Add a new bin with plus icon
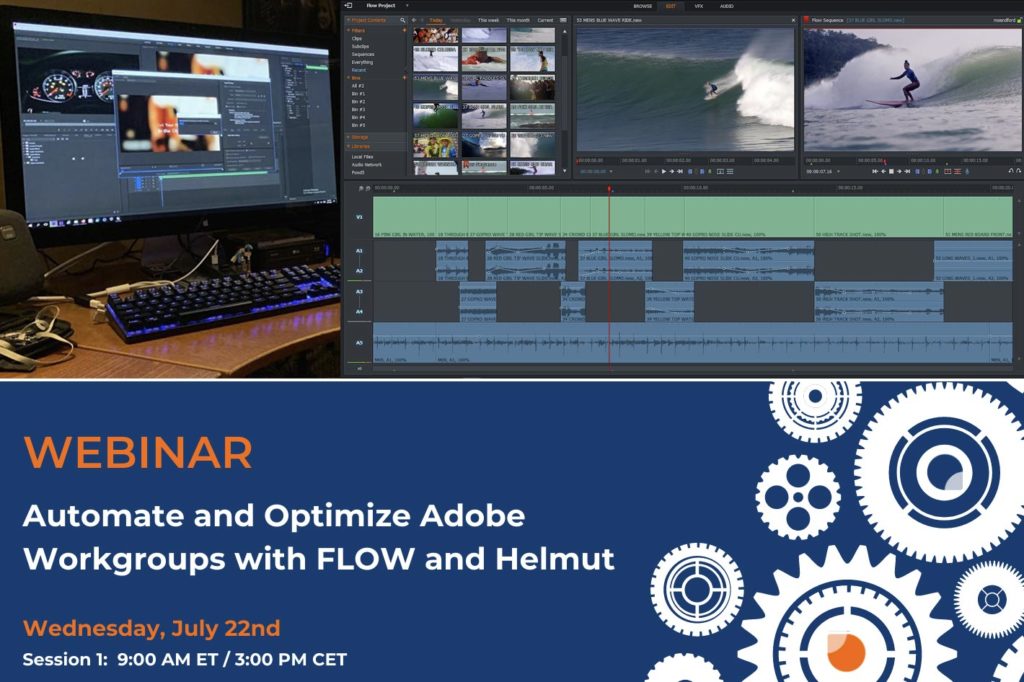This screenshot has height=682, width=1024. [404, 78]
